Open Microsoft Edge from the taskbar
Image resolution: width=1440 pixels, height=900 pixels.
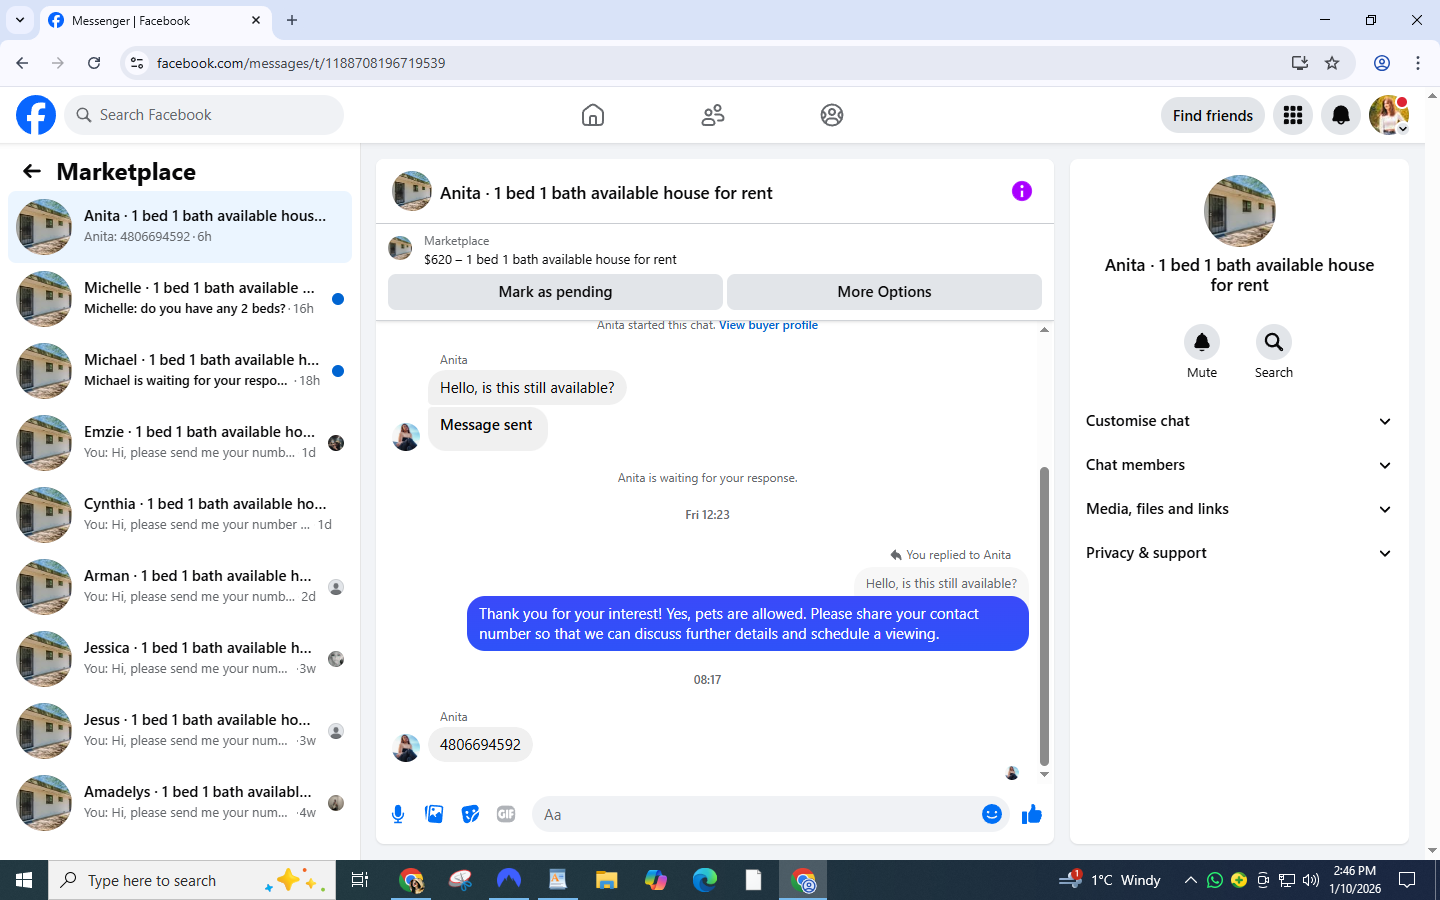click(705, 880)
